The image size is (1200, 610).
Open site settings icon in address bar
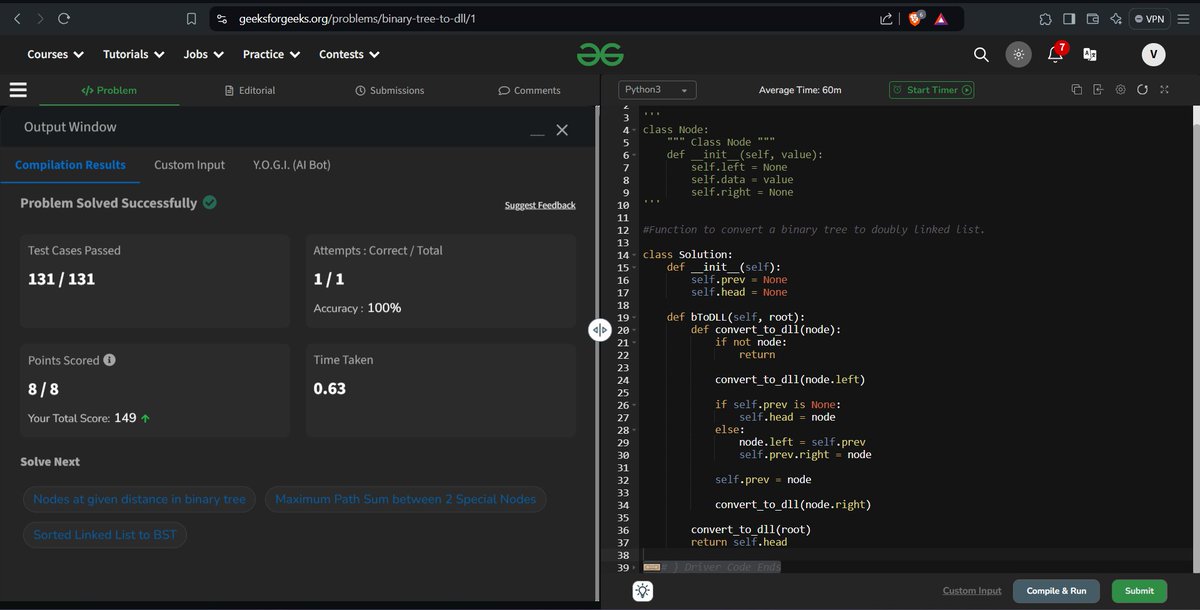pyautogui.click(x=221, y=19)
